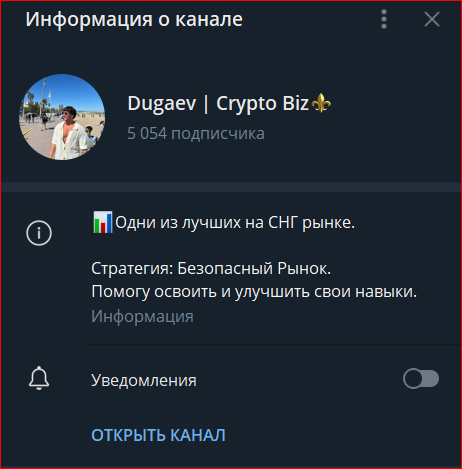The image size is (462, 469).
Task: Click the golden fleur-de-lis emoji
Action: click(321, 103)
